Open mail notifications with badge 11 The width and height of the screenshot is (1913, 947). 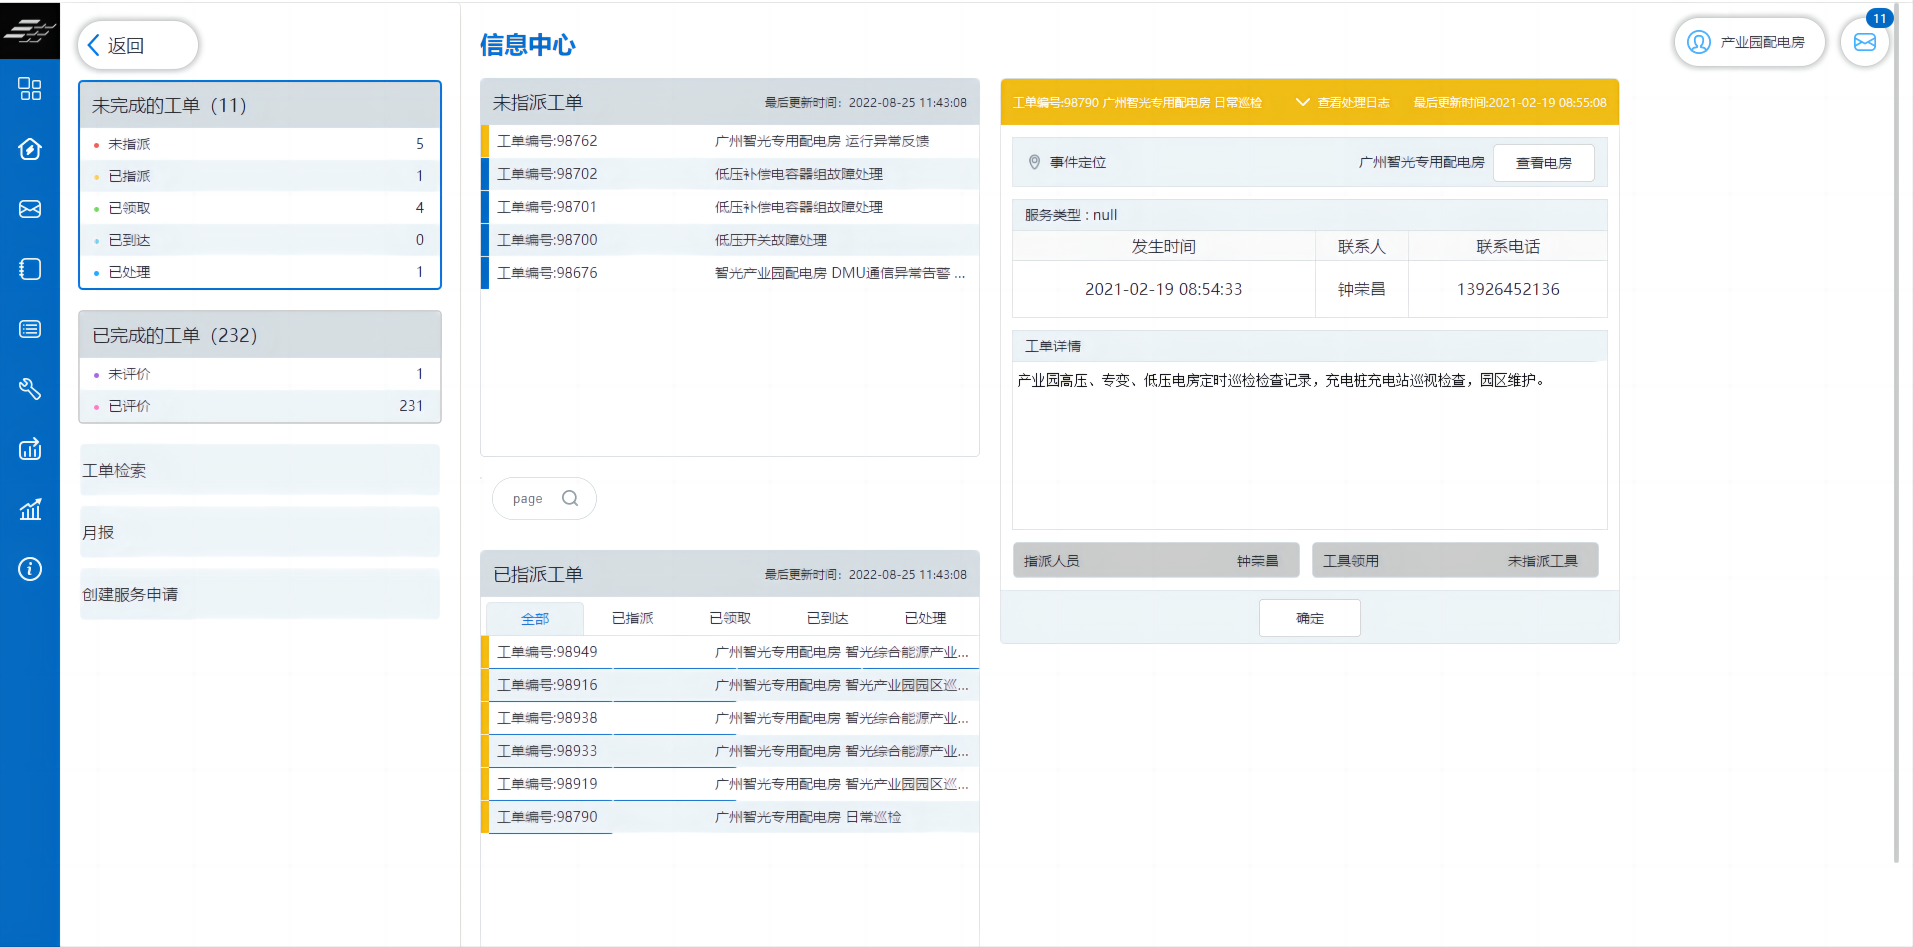click(1864, 42)
